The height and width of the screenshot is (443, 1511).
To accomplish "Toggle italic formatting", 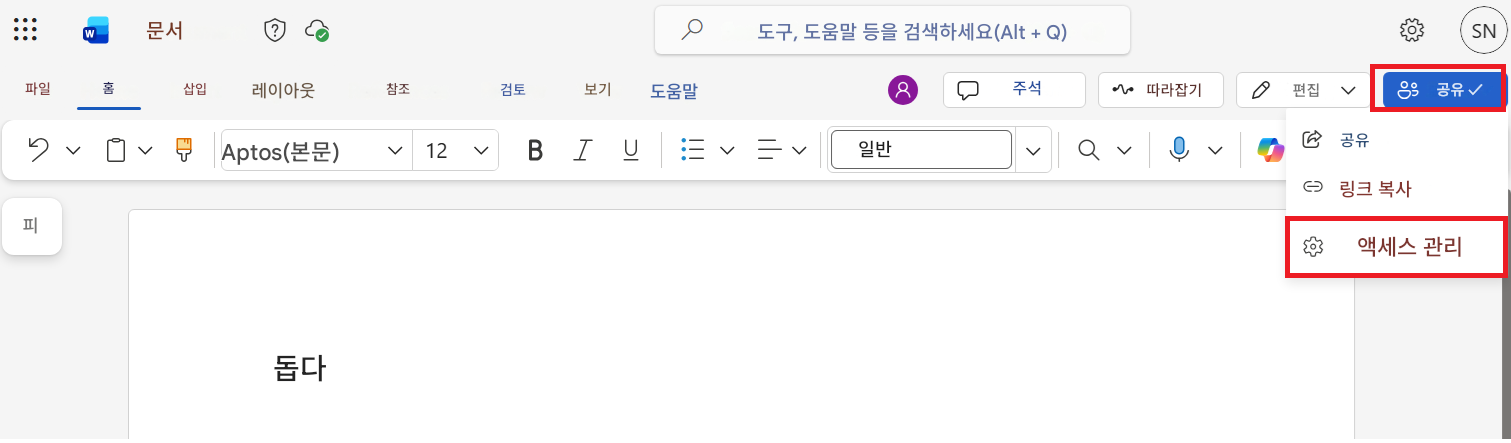I will 583,150.
